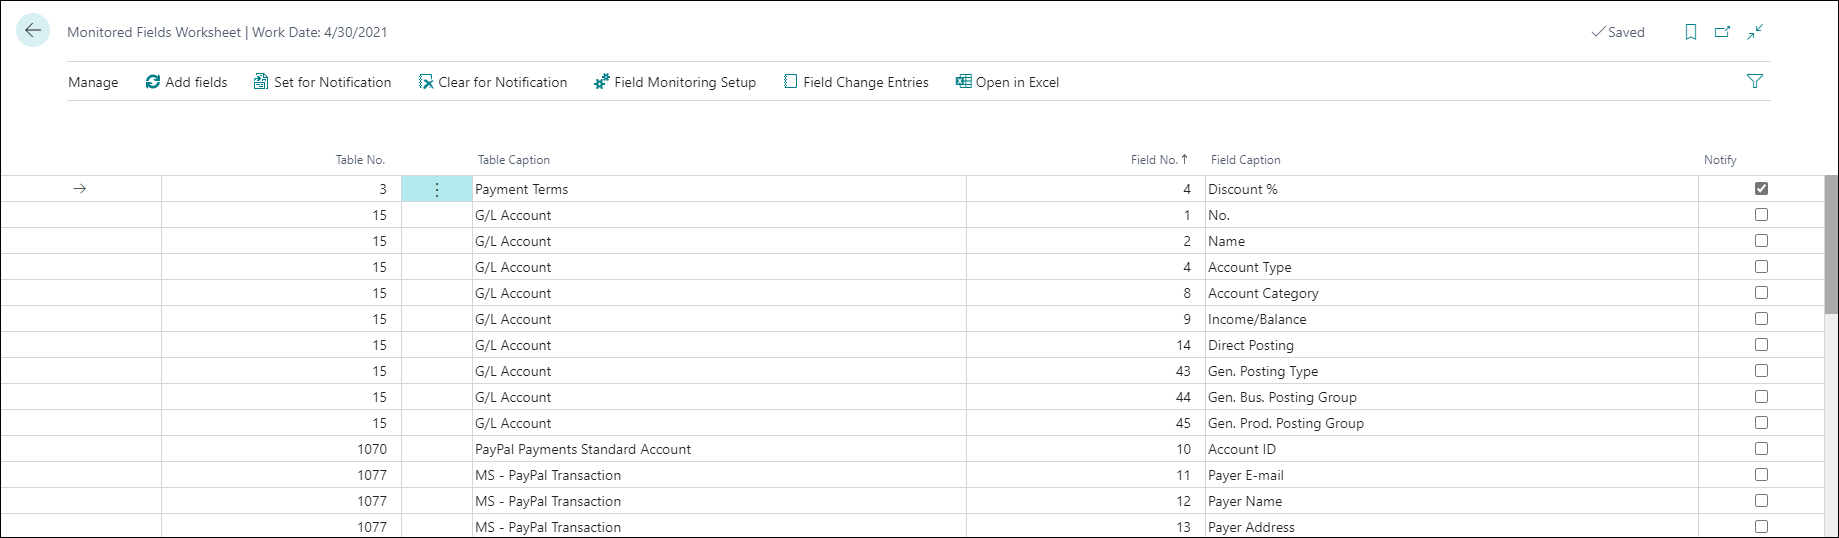
Task: Click the Clear for Notification icon
Action: click(x=426, y=82)
